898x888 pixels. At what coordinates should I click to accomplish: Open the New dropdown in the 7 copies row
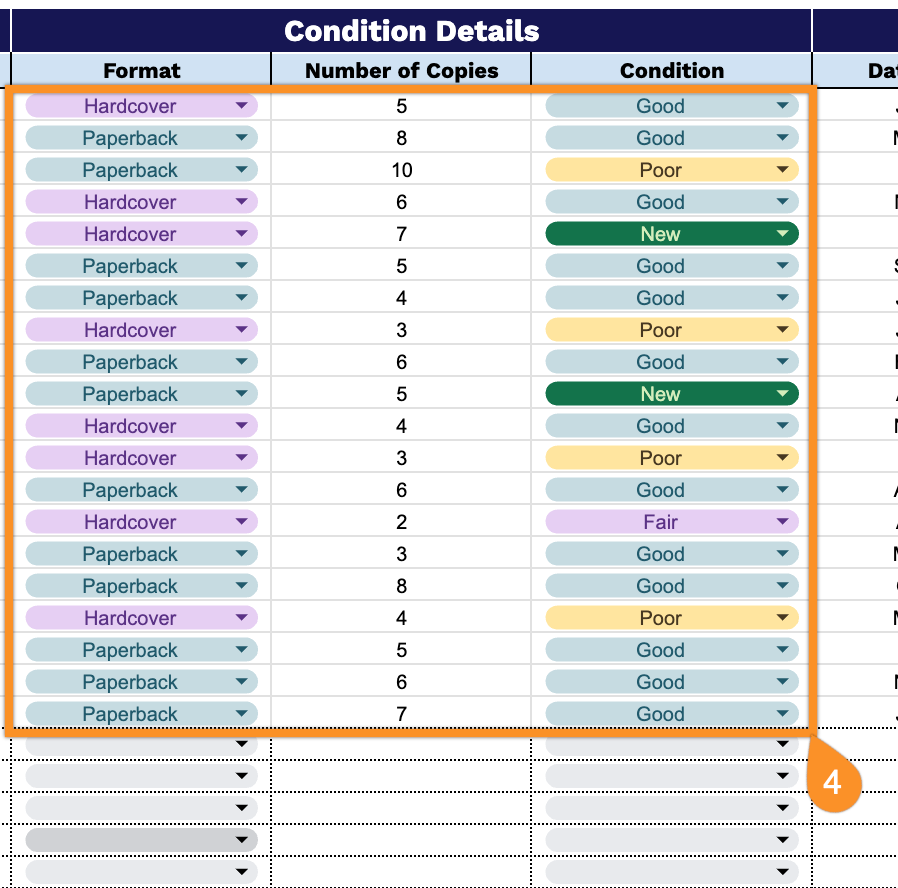coord(782,234)
